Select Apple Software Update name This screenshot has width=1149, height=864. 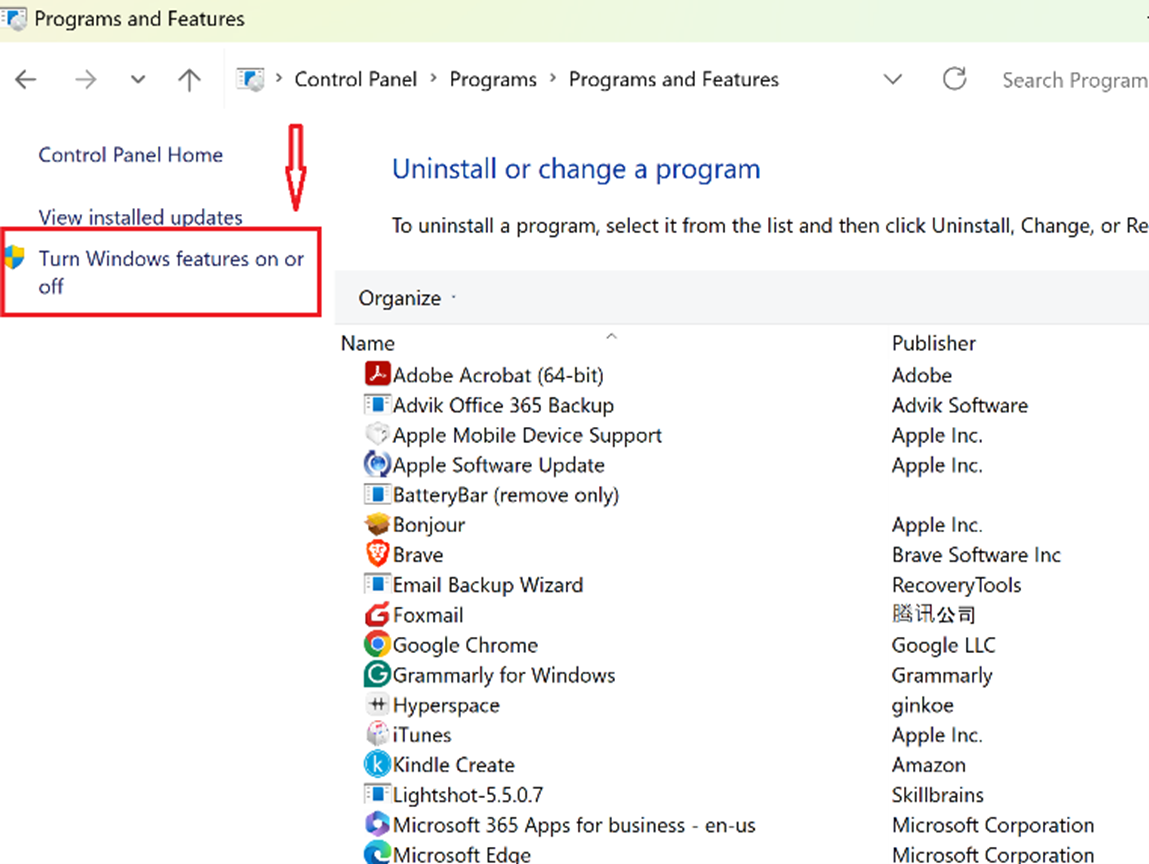[498, 465]
